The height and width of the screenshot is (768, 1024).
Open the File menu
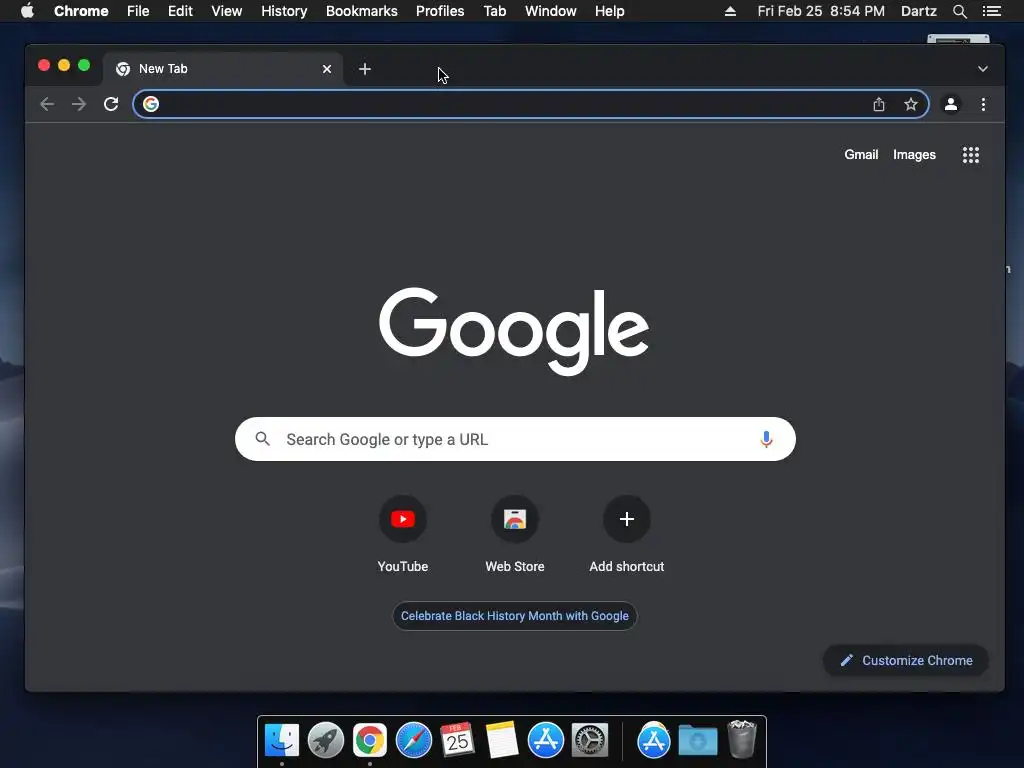pyautogui.click(x=138, y=11)
